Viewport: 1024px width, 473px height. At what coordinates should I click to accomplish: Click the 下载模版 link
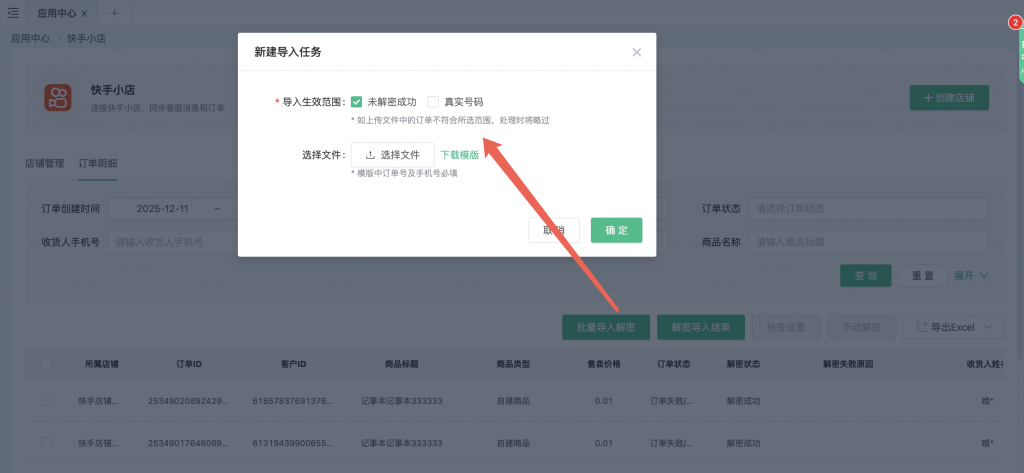tap(460, 155)
